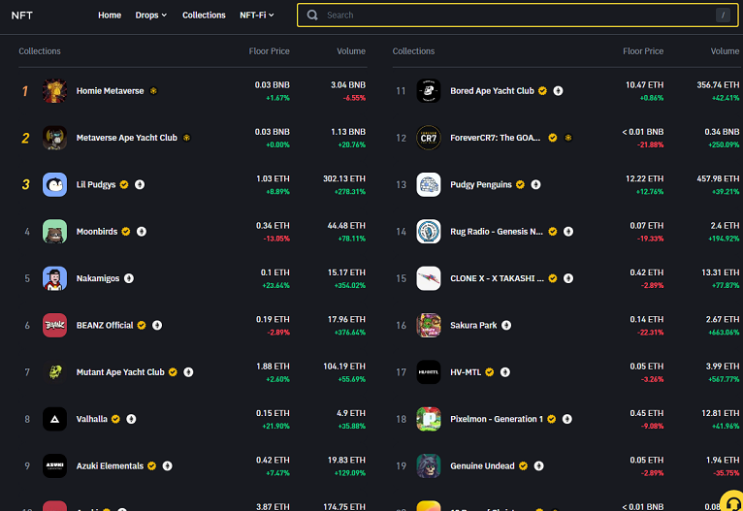Viewport: 743px width, 511px height.
Task: Click Nakamigos volume 15.17 ETH
Action: 346,273
